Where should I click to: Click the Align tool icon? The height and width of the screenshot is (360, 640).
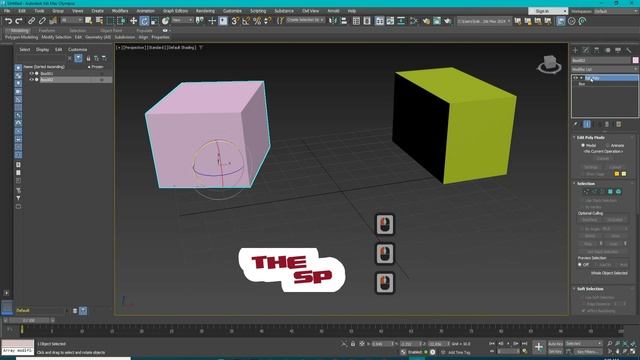click(x=344, y=21)
